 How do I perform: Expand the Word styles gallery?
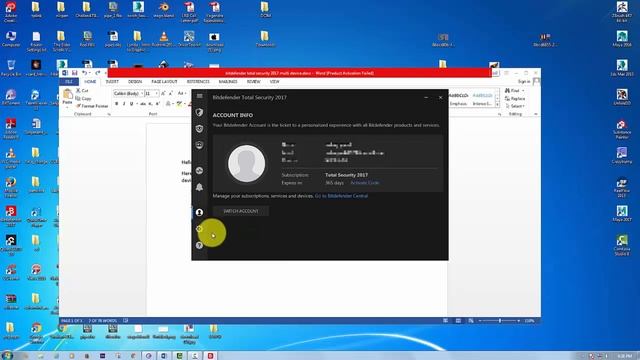coord(497,105)
